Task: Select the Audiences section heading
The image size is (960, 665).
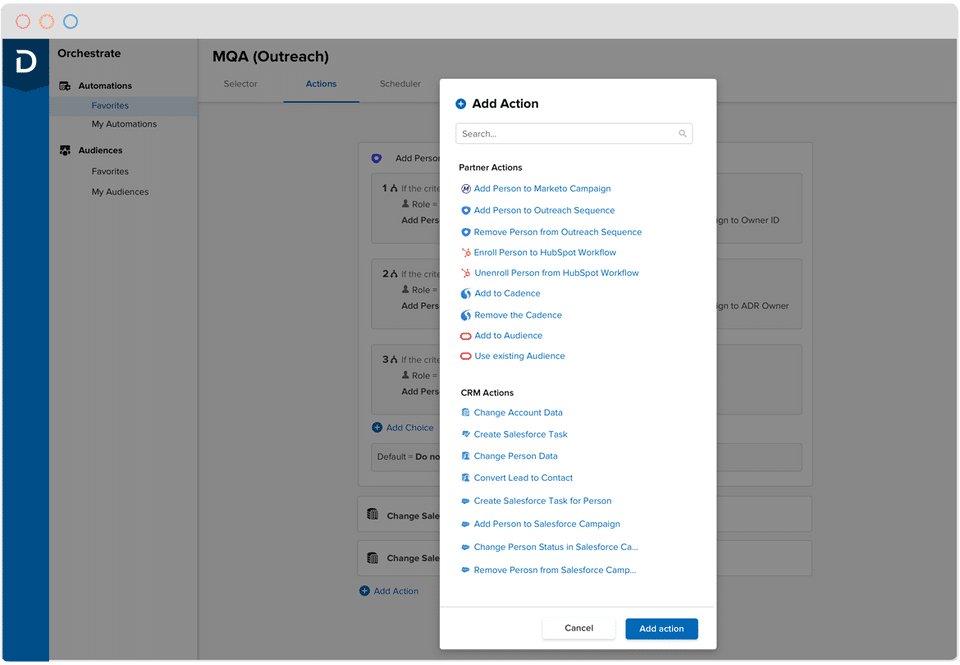Action: tap(100, 150)
